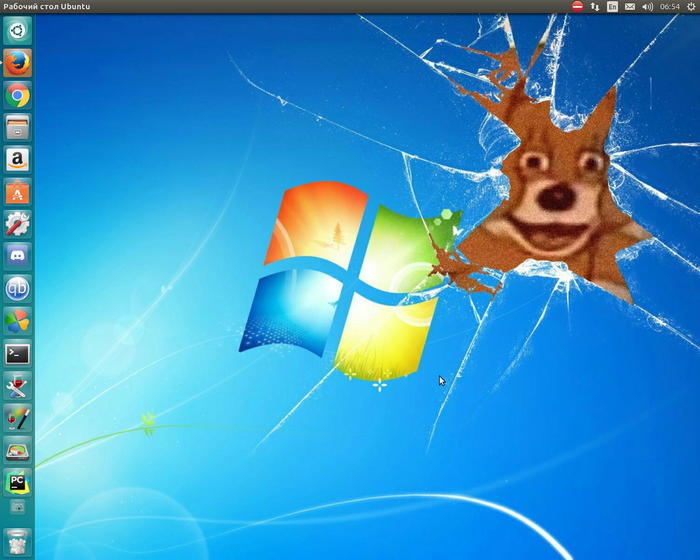This screenshot has height=560, width=700.
Task: Open qBittorrent from the launcher
Action: 17,289
